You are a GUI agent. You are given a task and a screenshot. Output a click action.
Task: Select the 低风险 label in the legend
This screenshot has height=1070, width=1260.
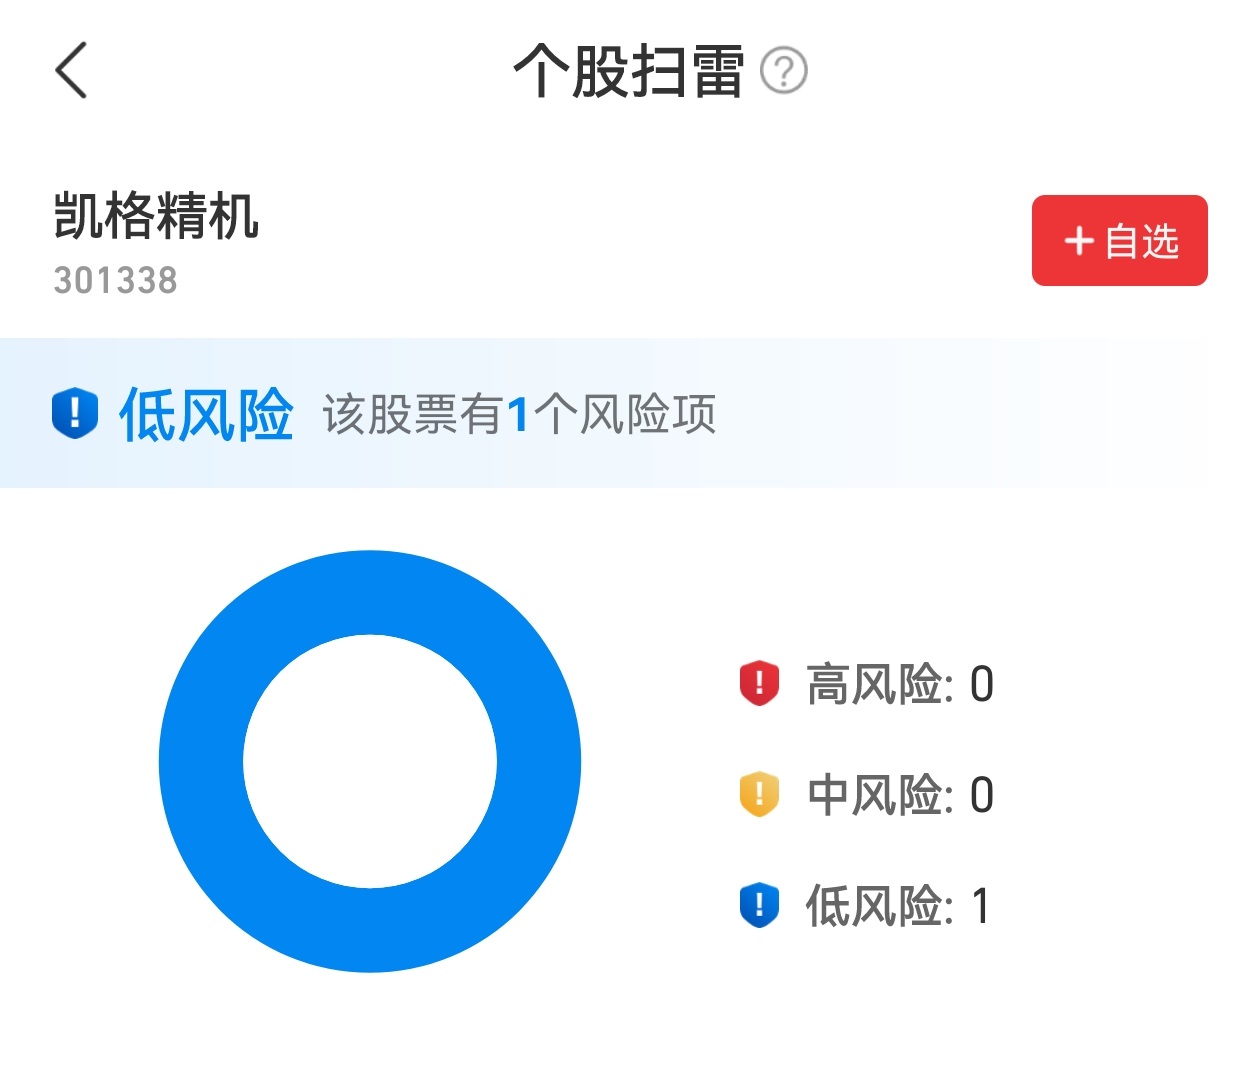[874, 906]
